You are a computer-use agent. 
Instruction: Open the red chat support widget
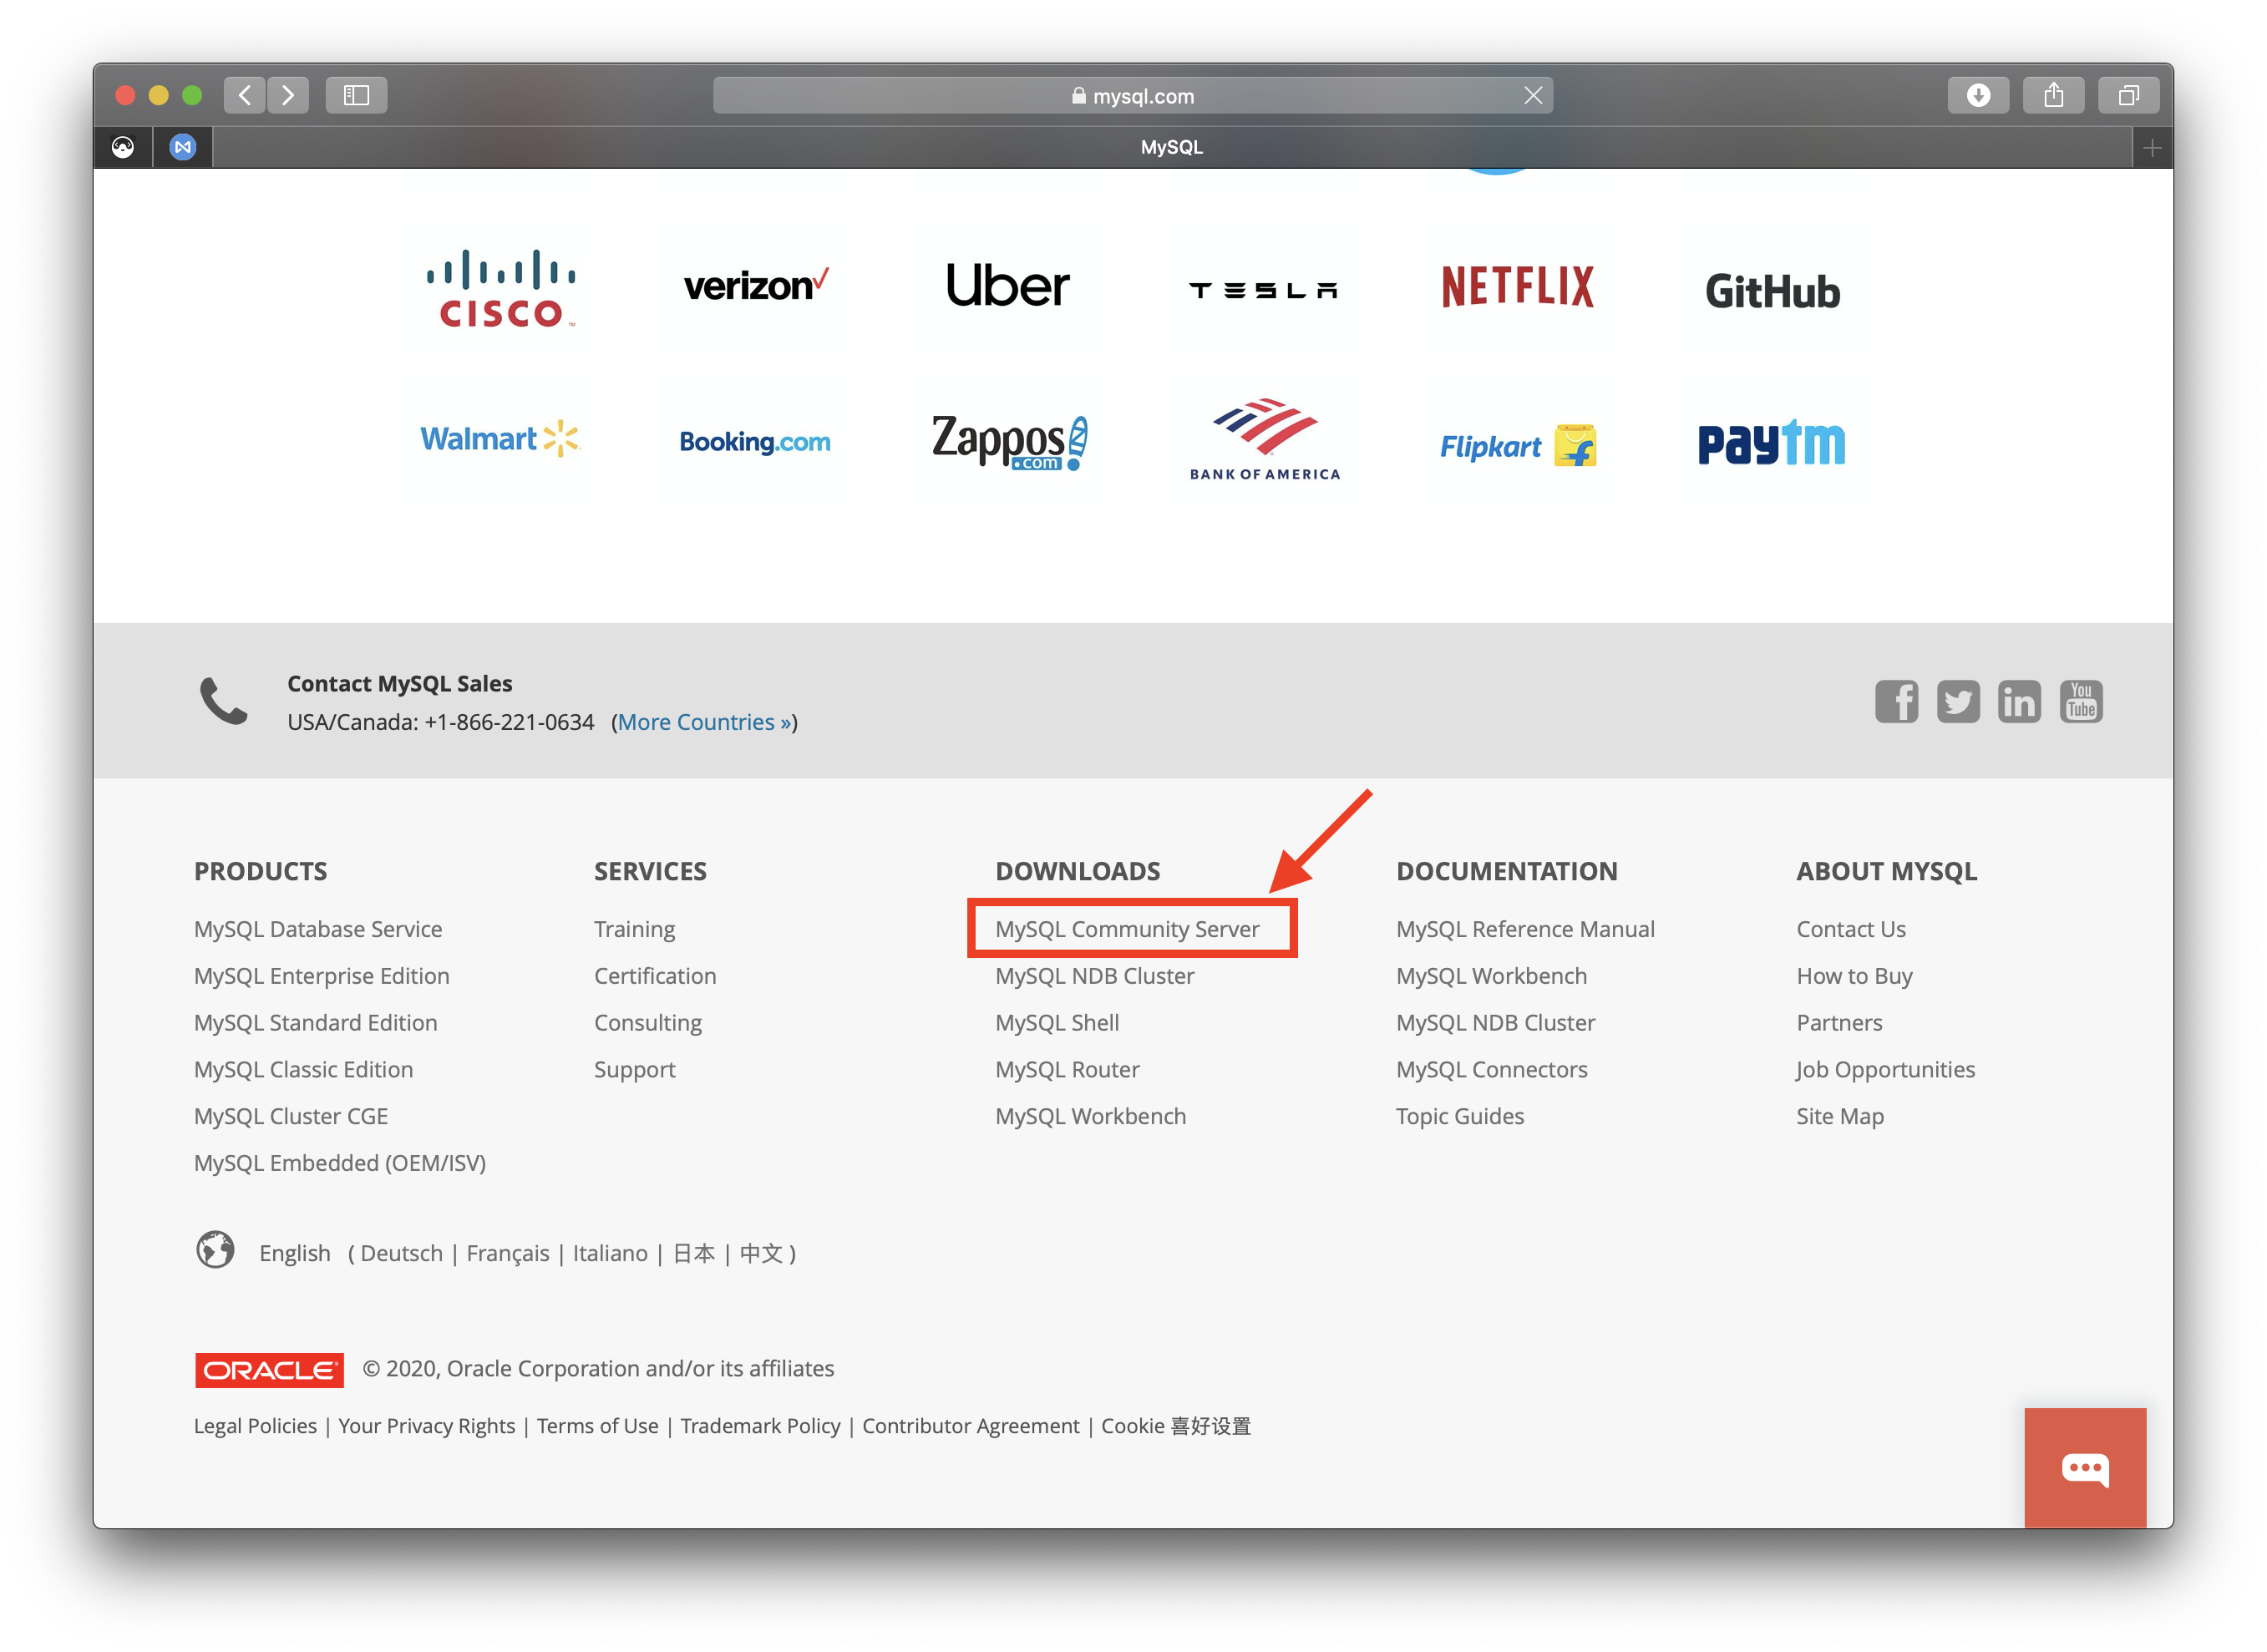point(2084,1467)
